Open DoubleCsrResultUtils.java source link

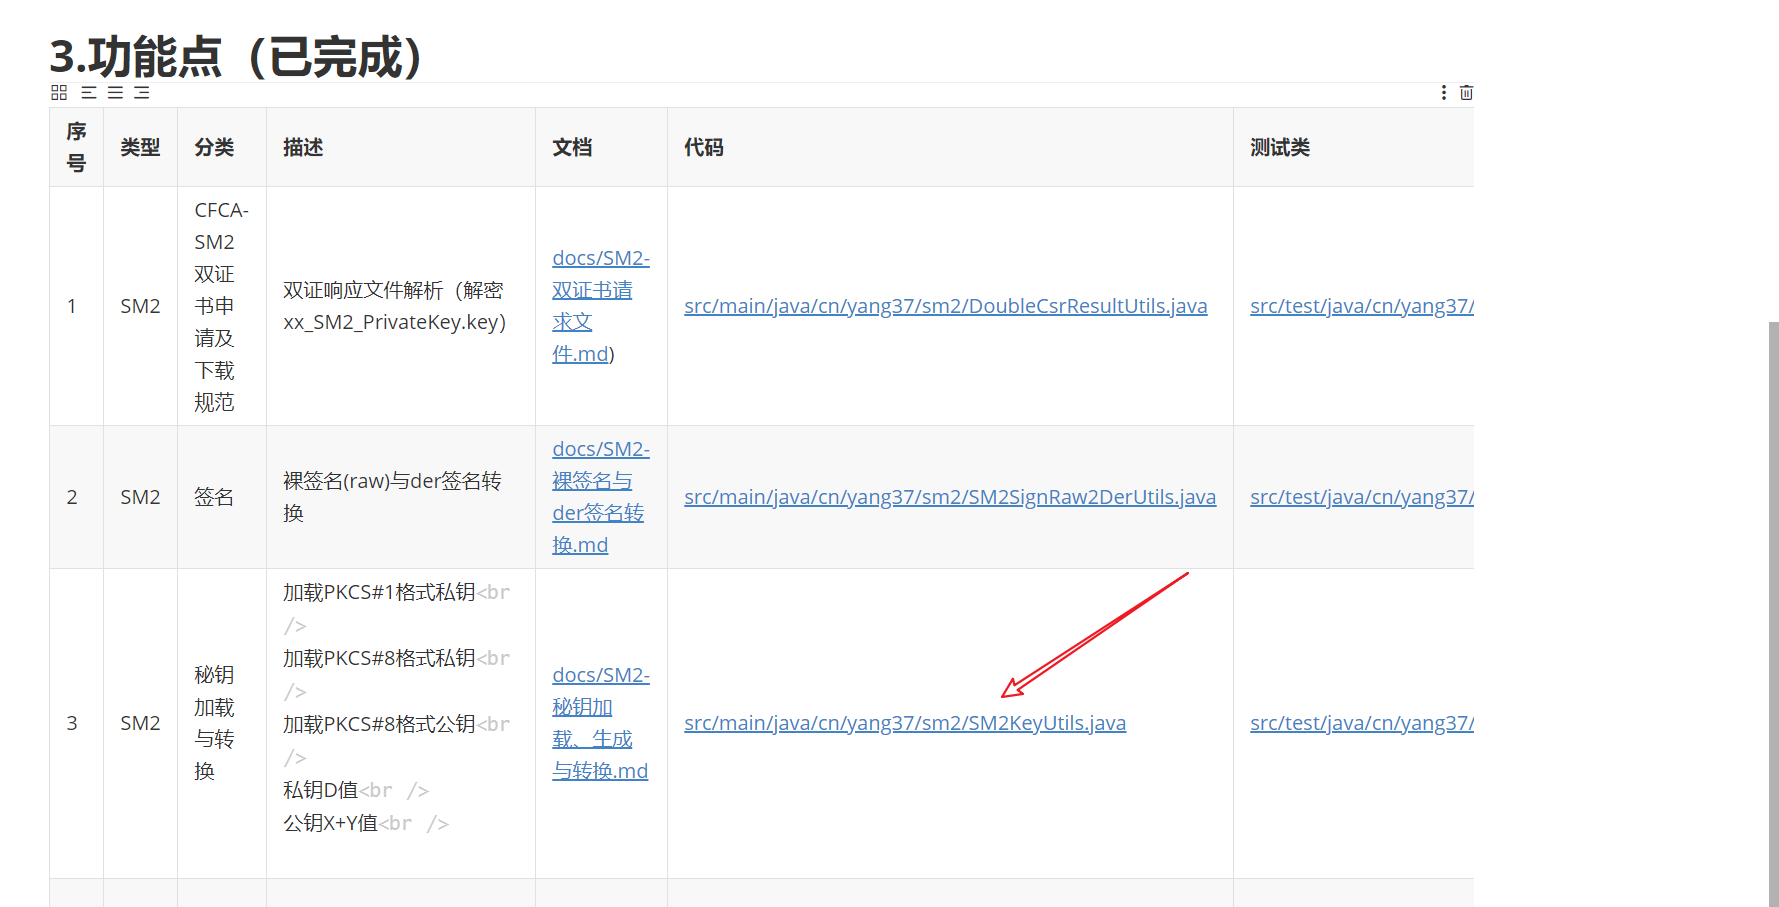[946, 306]
